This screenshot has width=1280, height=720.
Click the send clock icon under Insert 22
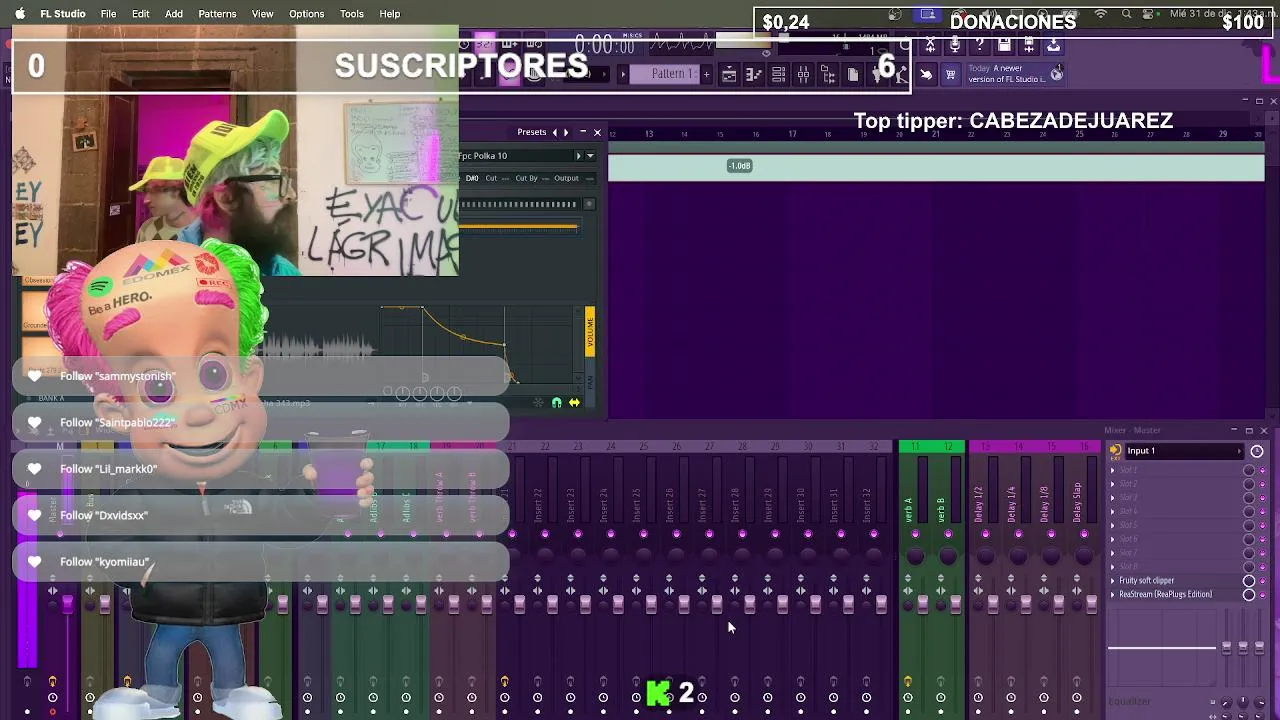pyautogui.click(x=537, y=697)
